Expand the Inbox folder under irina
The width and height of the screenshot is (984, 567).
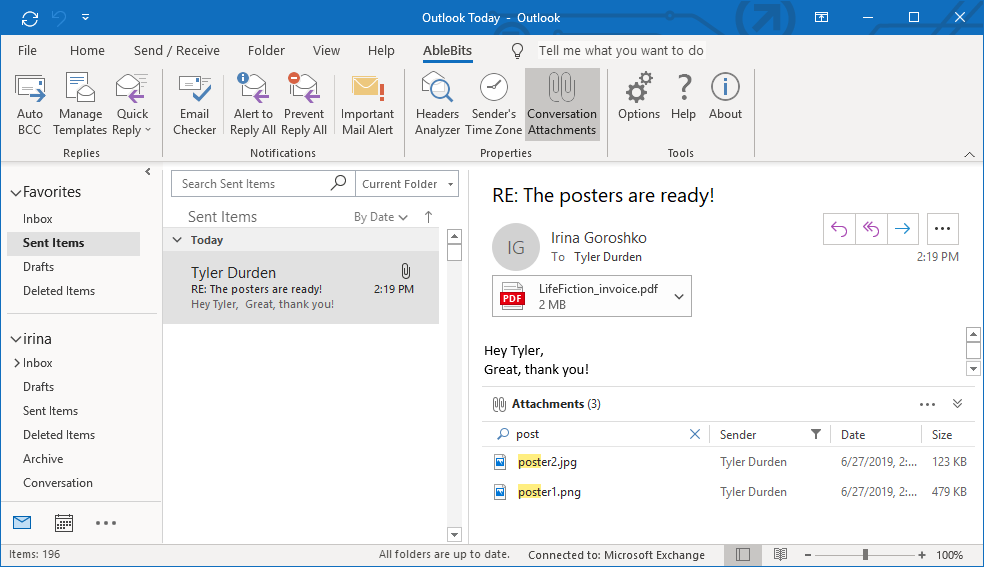[17, 363]
